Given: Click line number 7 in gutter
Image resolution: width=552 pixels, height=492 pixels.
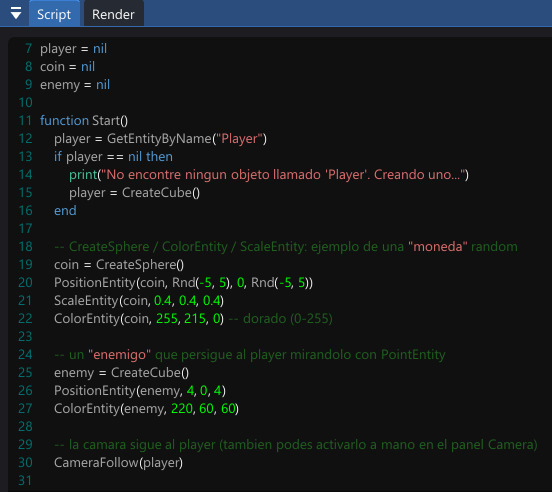Looking at the screenshot, I should click(x=29, y=49).
